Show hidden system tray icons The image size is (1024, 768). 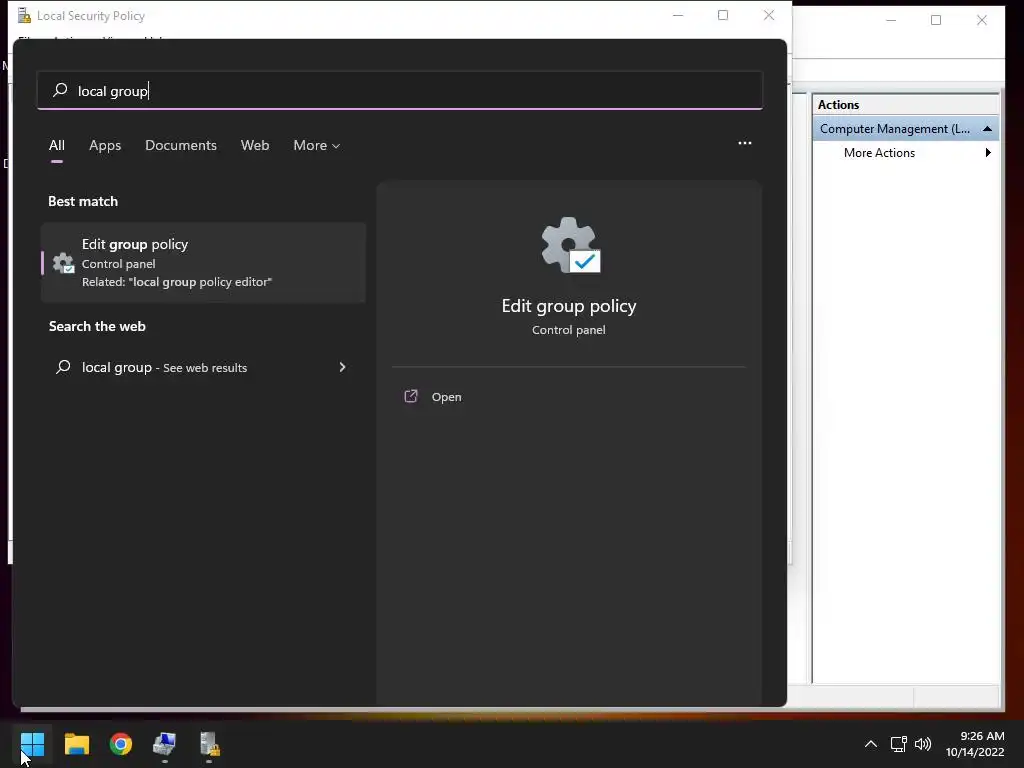coord(871,744)
